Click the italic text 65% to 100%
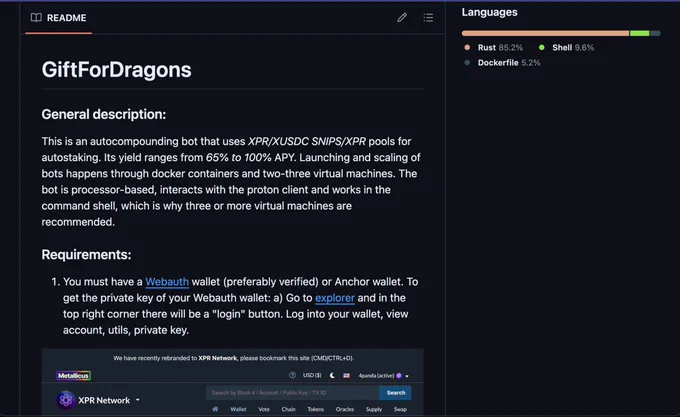The width and height of the screenshot is (680, 417). [239, 157]
